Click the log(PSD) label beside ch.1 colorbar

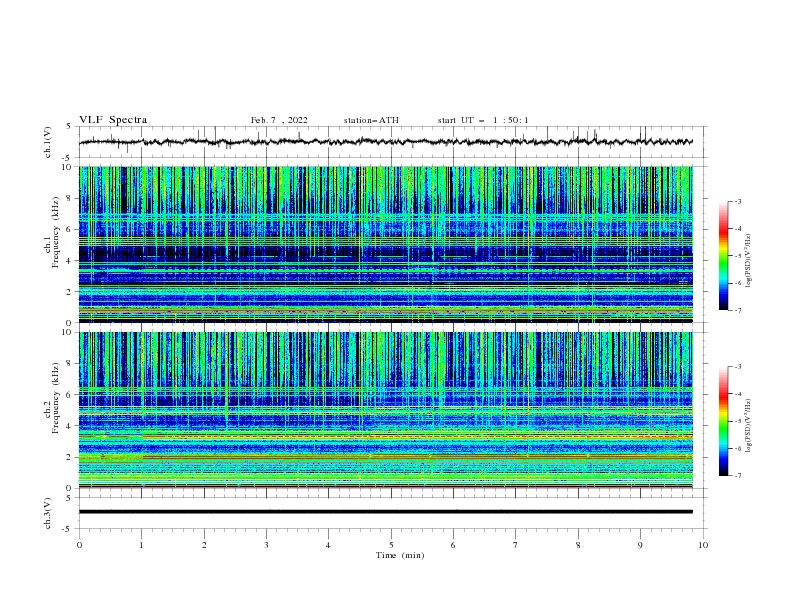pyautogui.click(x=749, y=261)
